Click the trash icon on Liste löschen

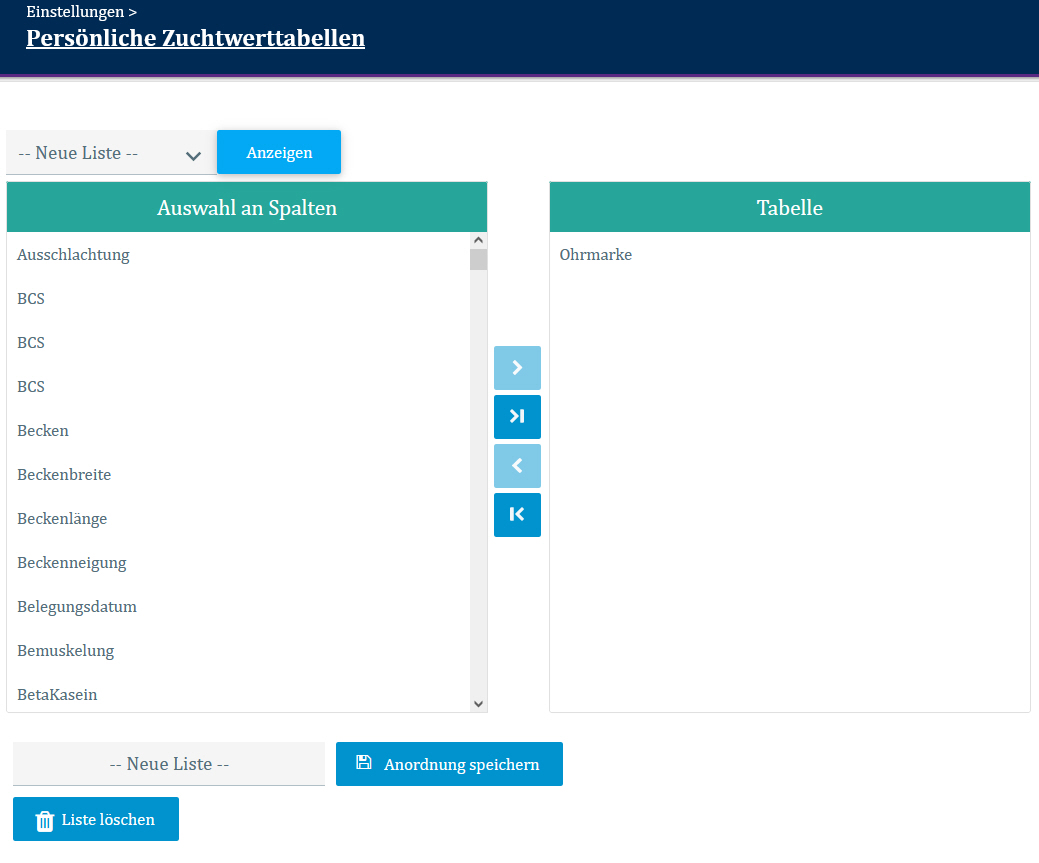coord(45,821)
